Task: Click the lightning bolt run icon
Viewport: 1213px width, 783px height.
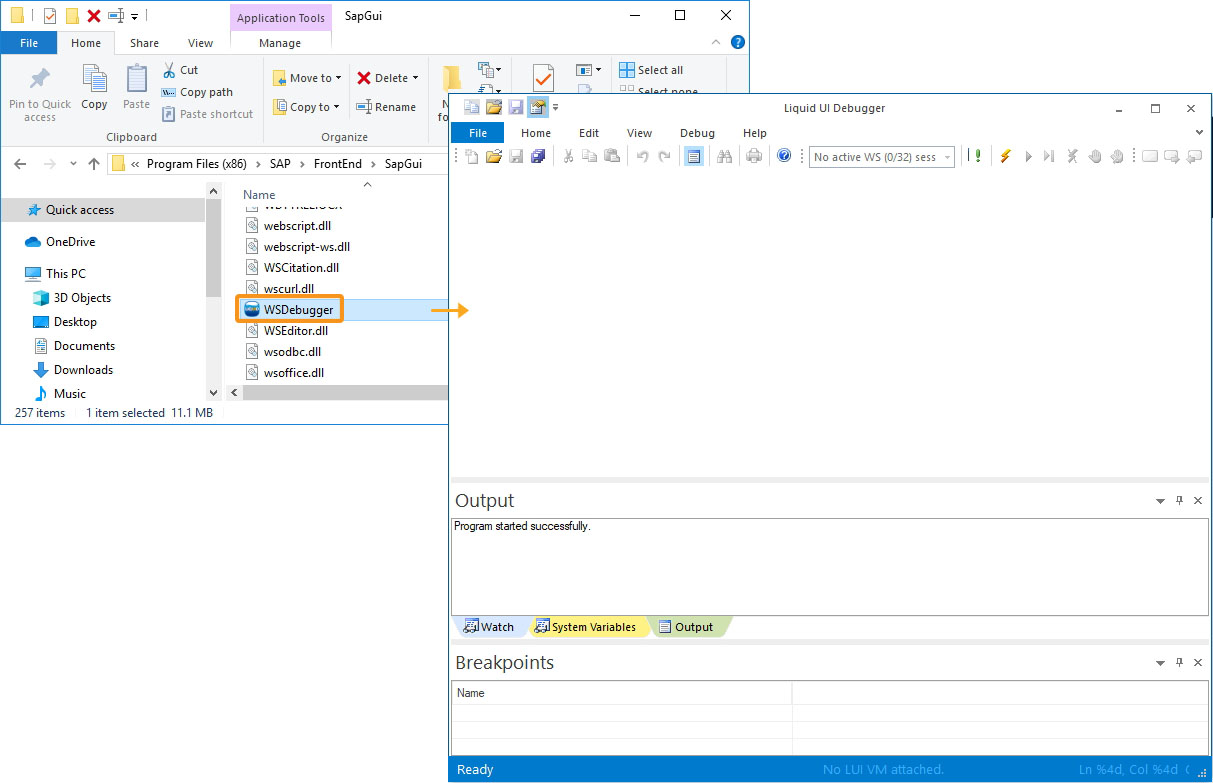Action: pos(1006,156)
